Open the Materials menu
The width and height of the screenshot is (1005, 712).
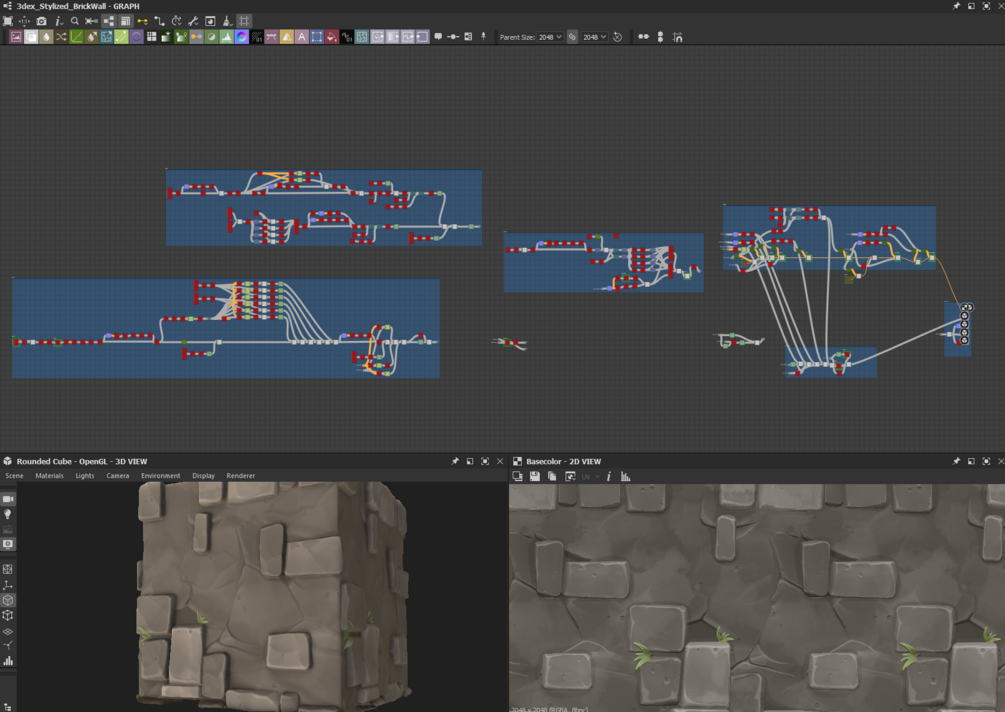coord(49,476)
